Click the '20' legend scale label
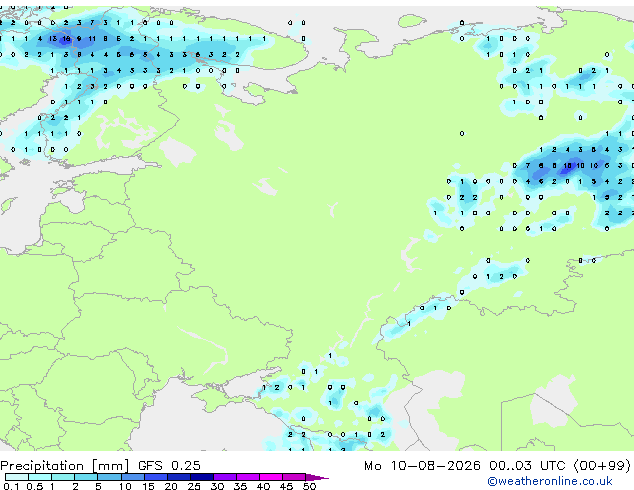The height and width of the screenshot is (490, 634). (x=171, y=486)
